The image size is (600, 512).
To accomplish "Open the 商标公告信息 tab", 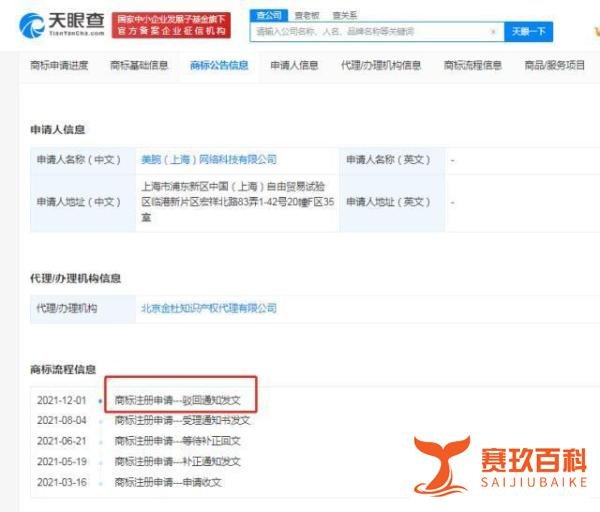I will coord(219,65).
